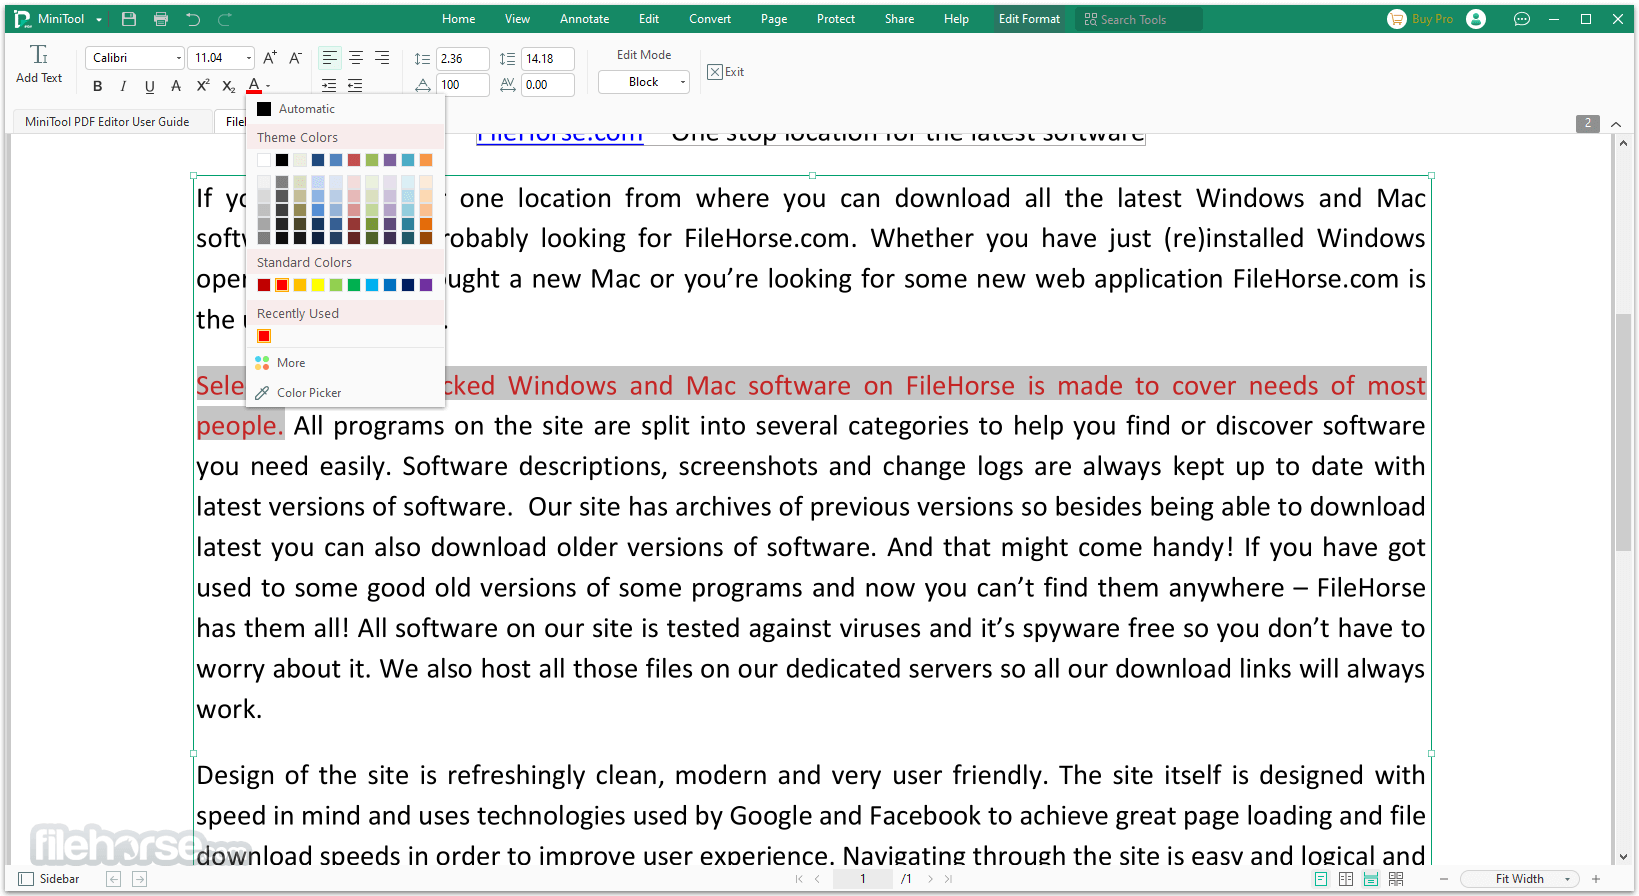Center-align the text

pyautogui.click(x=355, y=58)
